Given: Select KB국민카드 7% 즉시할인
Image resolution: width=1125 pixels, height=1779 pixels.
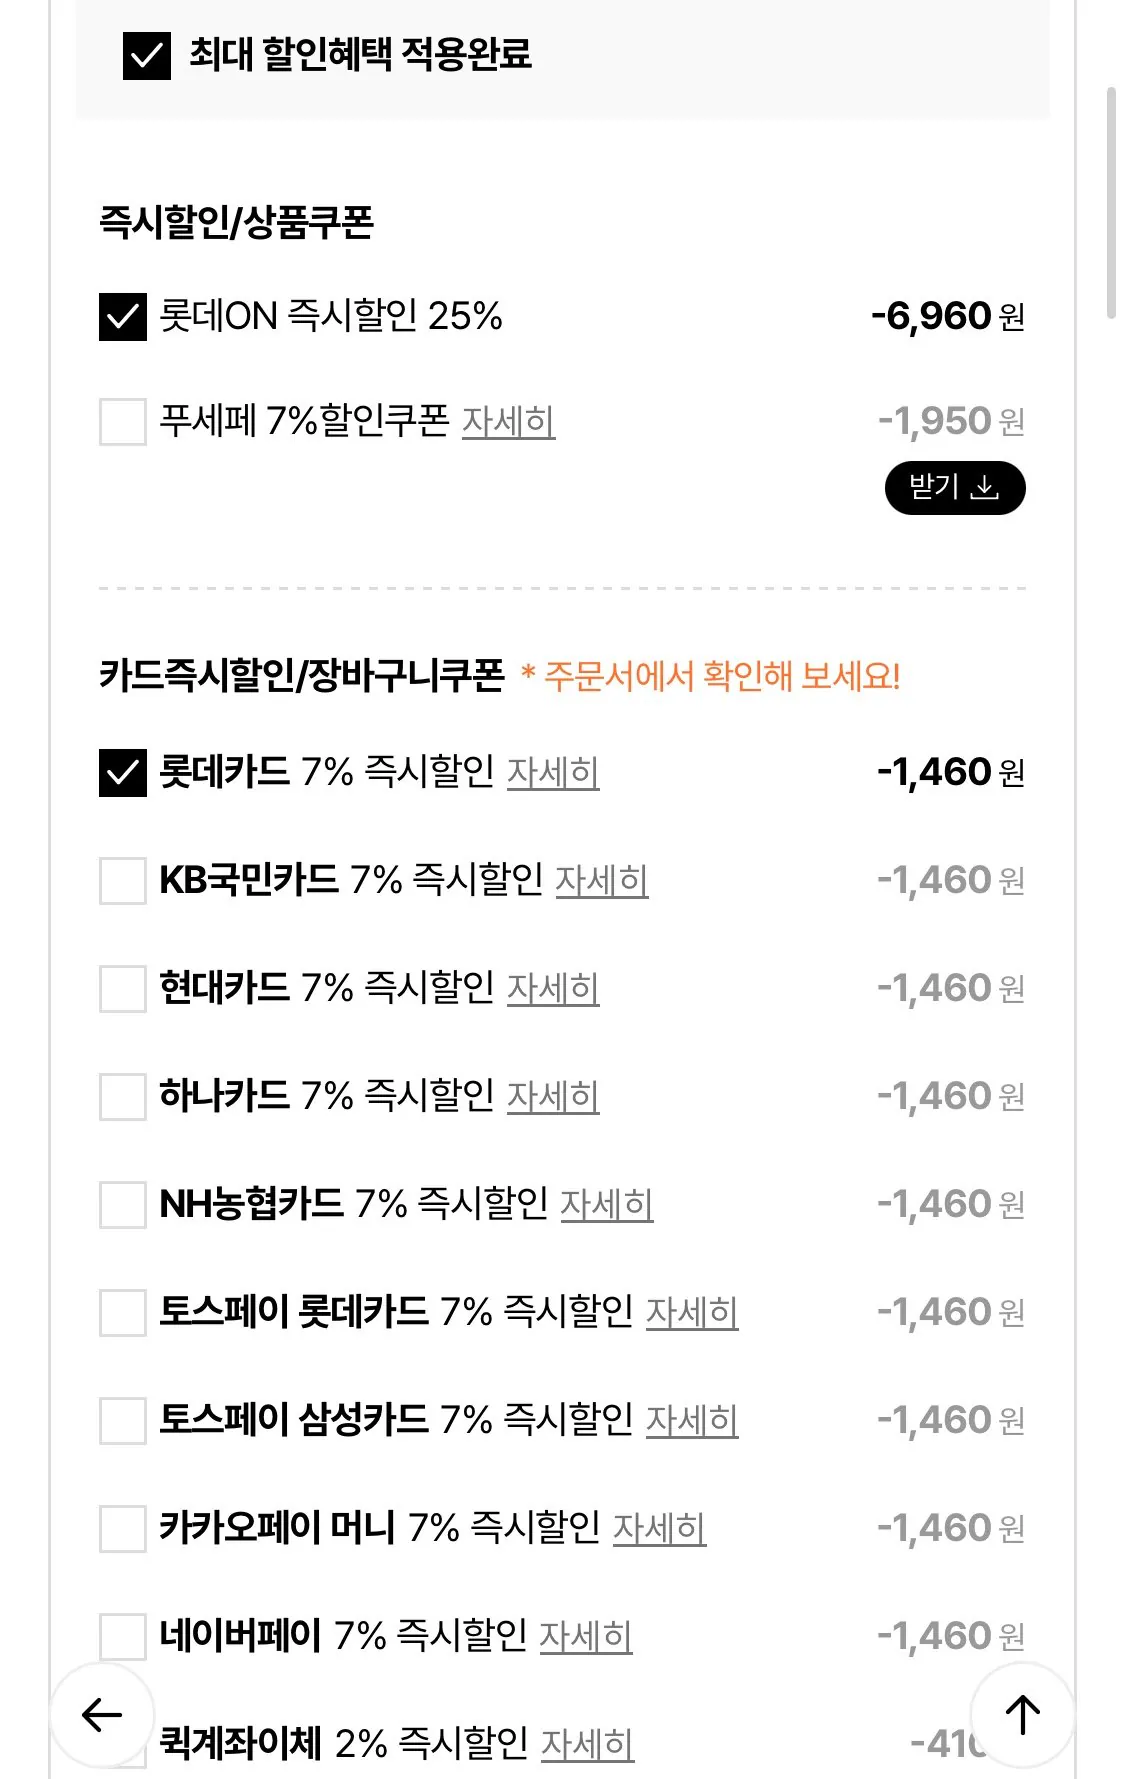Looking at the screenshot, I should 122,881.
